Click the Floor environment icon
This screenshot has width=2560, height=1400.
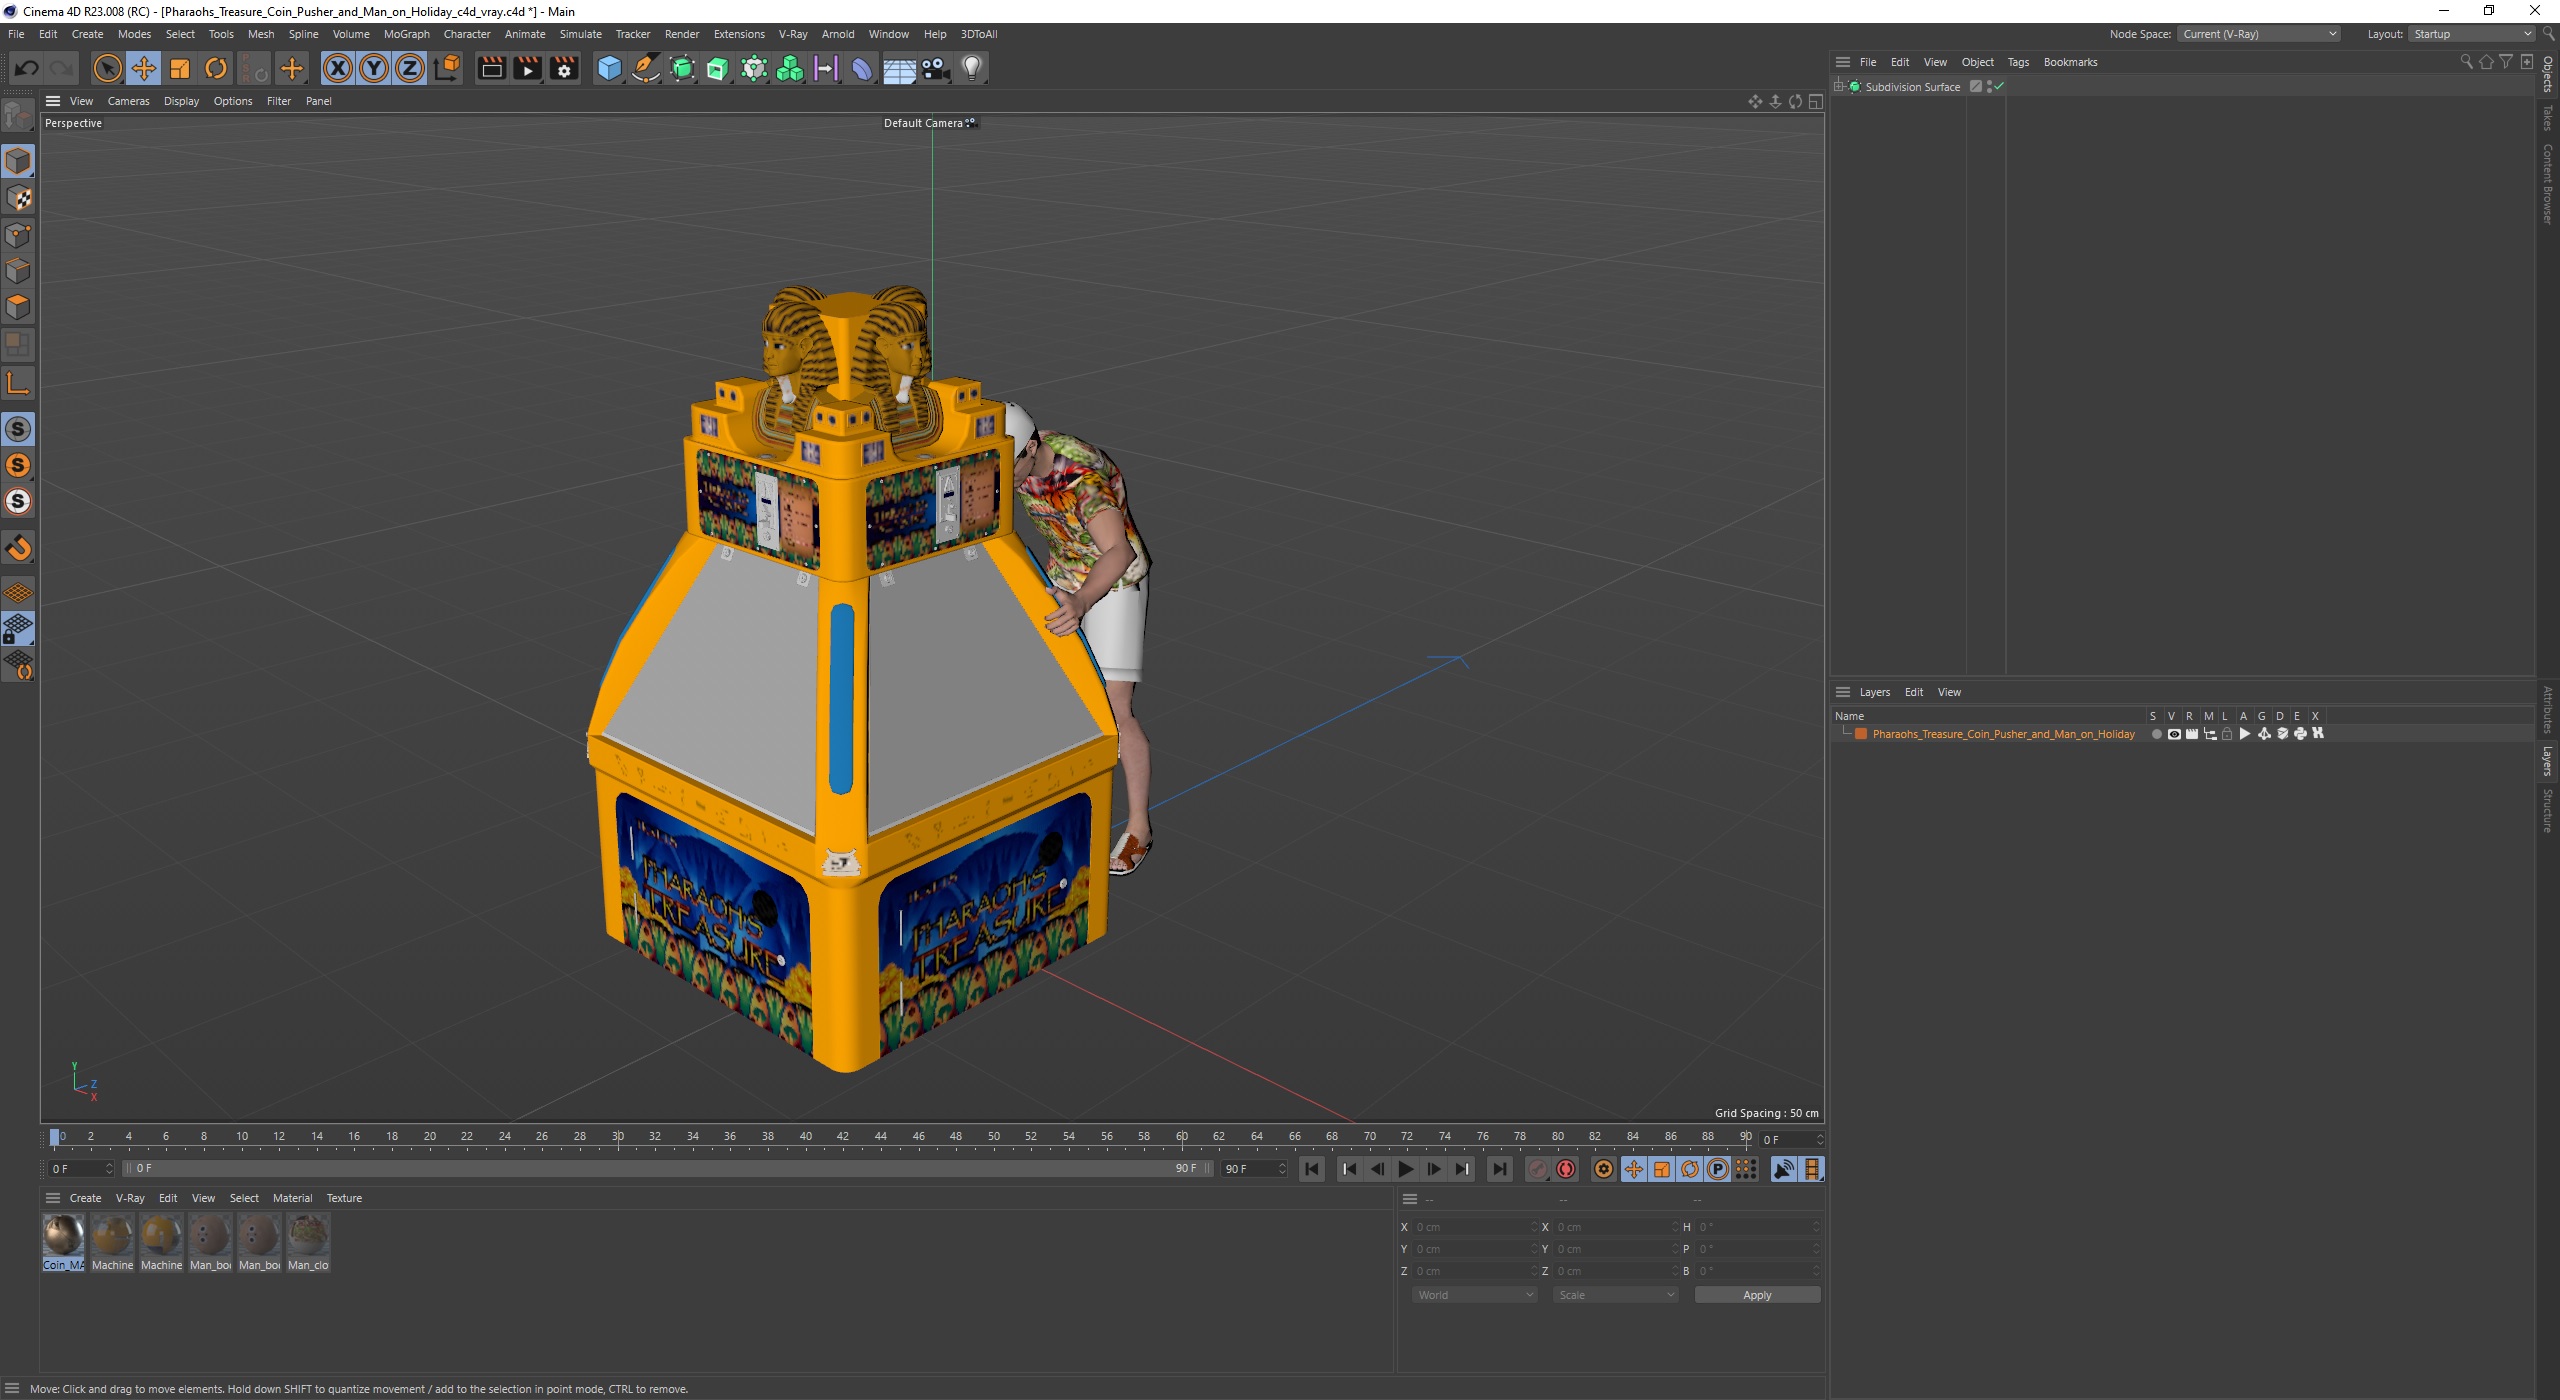click(899, 68)
